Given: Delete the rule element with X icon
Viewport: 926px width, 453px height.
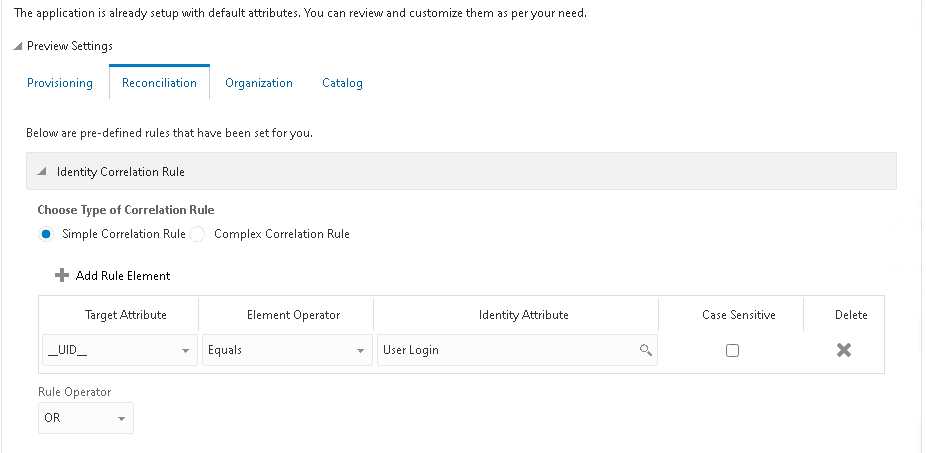Looking at the screenshot, I should pyautogui.click(x=844, y=350).
